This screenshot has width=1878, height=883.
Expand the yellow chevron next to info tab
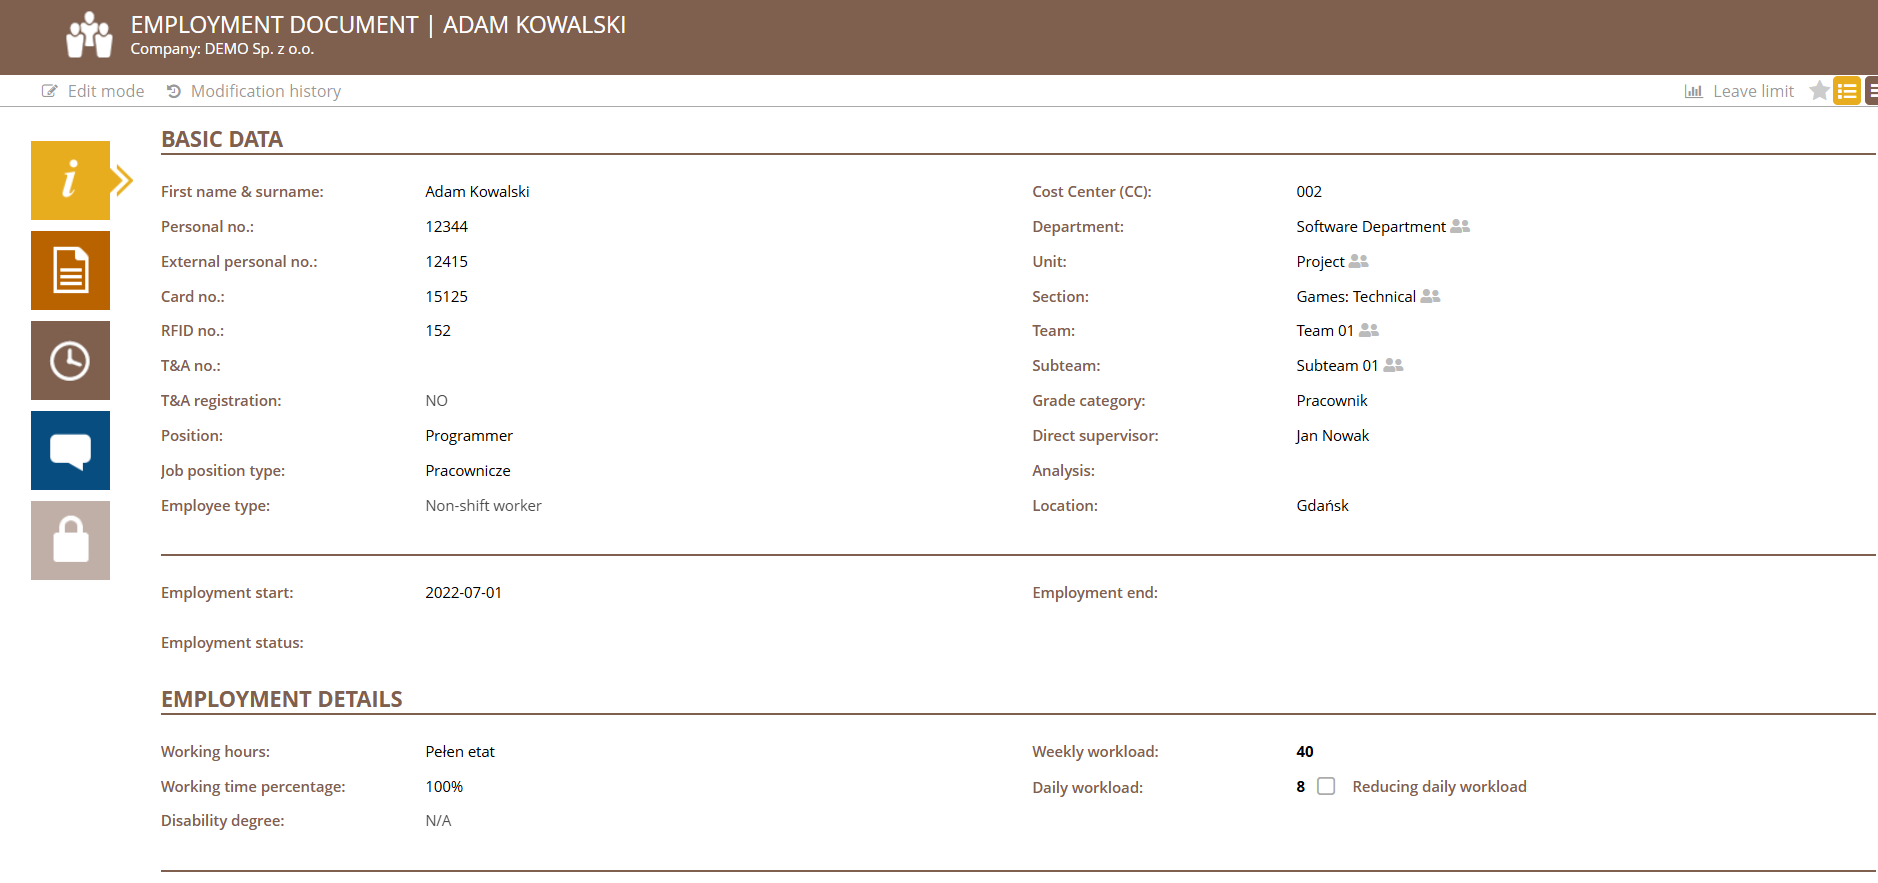click(122, 181)
